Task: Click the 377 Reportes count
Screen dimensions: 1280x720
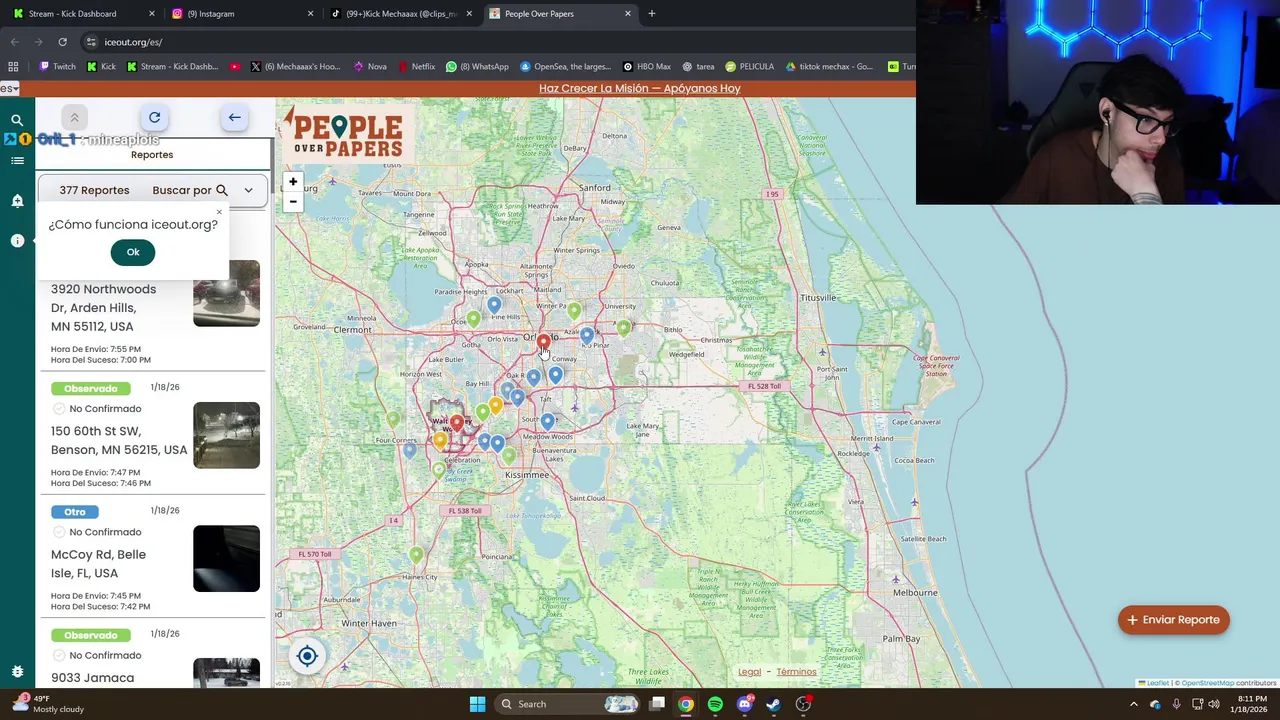Action: 94,190
